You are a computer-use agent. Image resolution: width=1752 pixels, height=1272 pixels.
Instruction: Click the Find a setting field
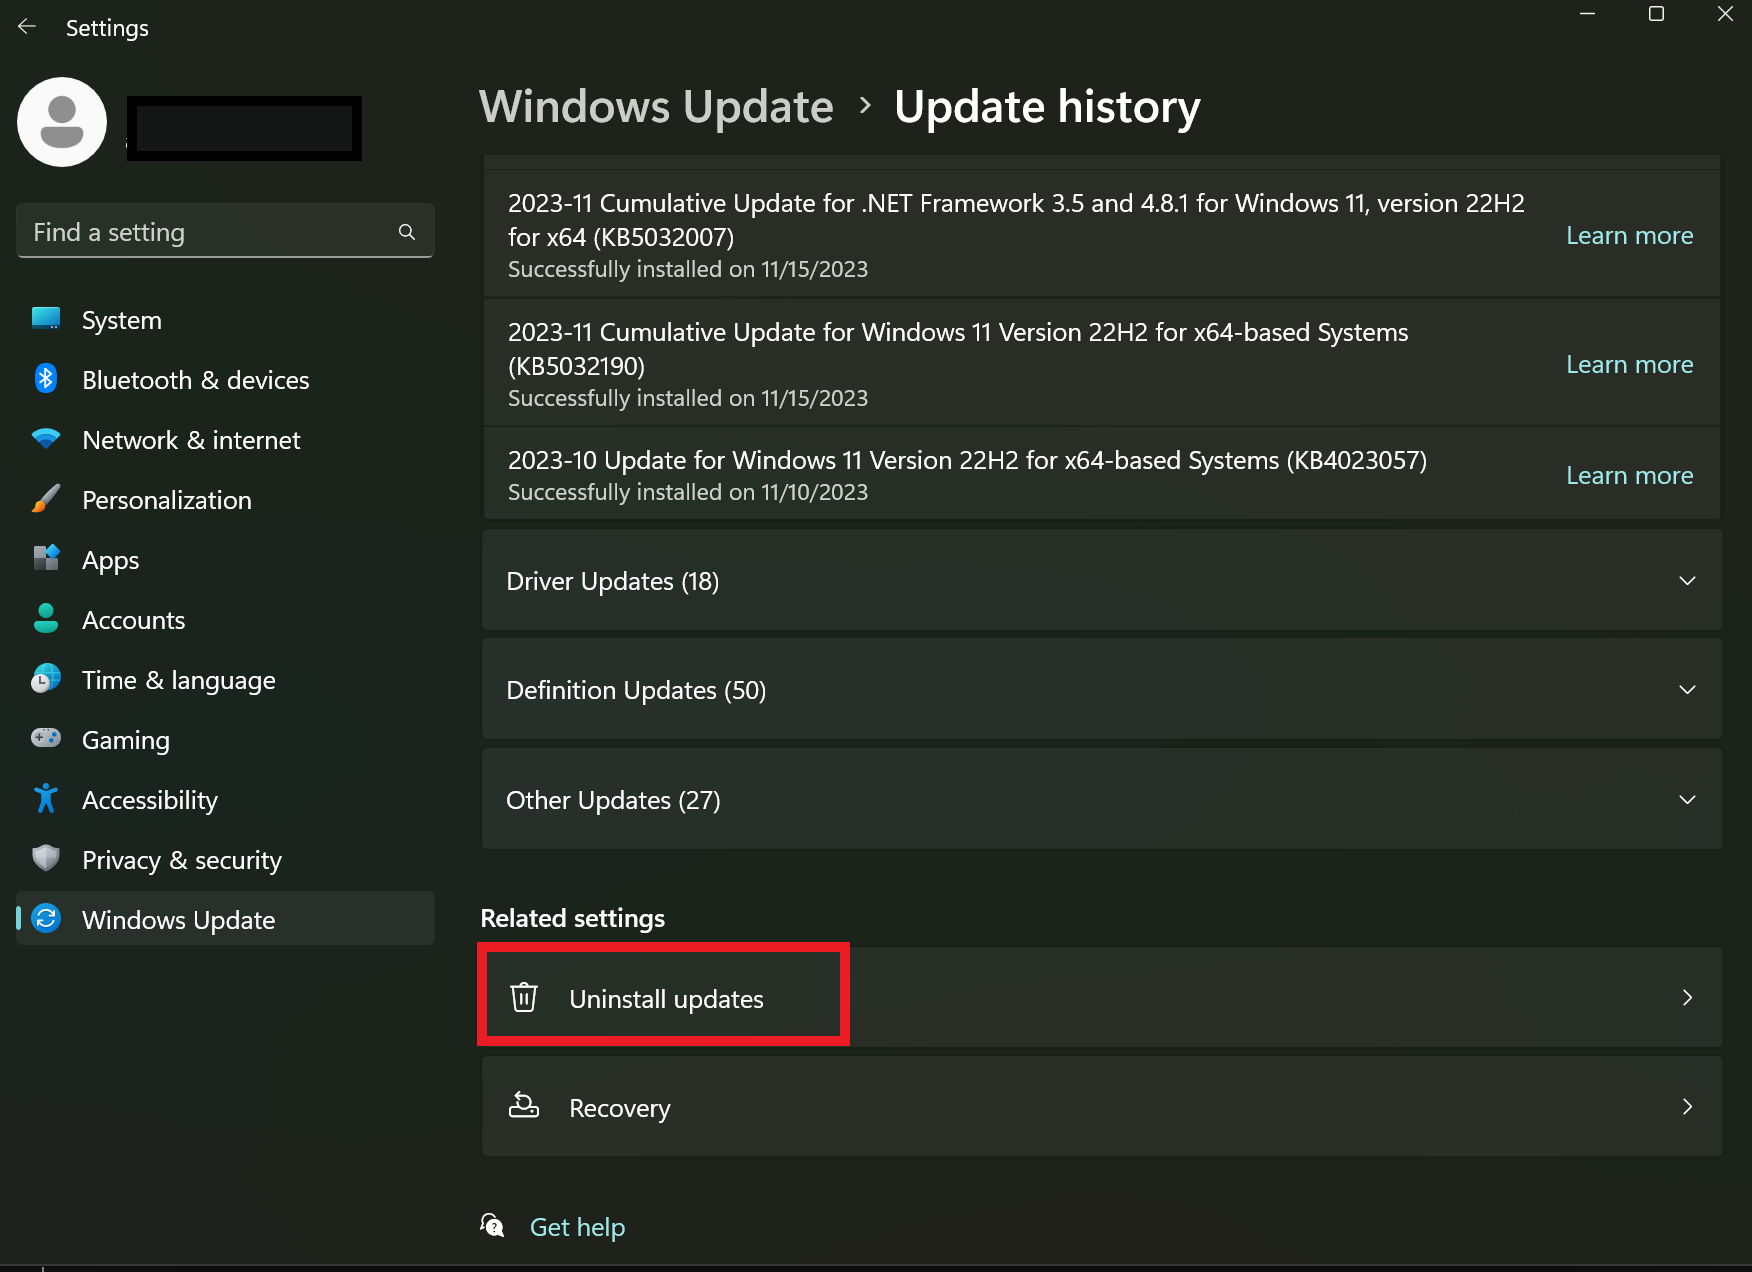click(x=210, y=232)
